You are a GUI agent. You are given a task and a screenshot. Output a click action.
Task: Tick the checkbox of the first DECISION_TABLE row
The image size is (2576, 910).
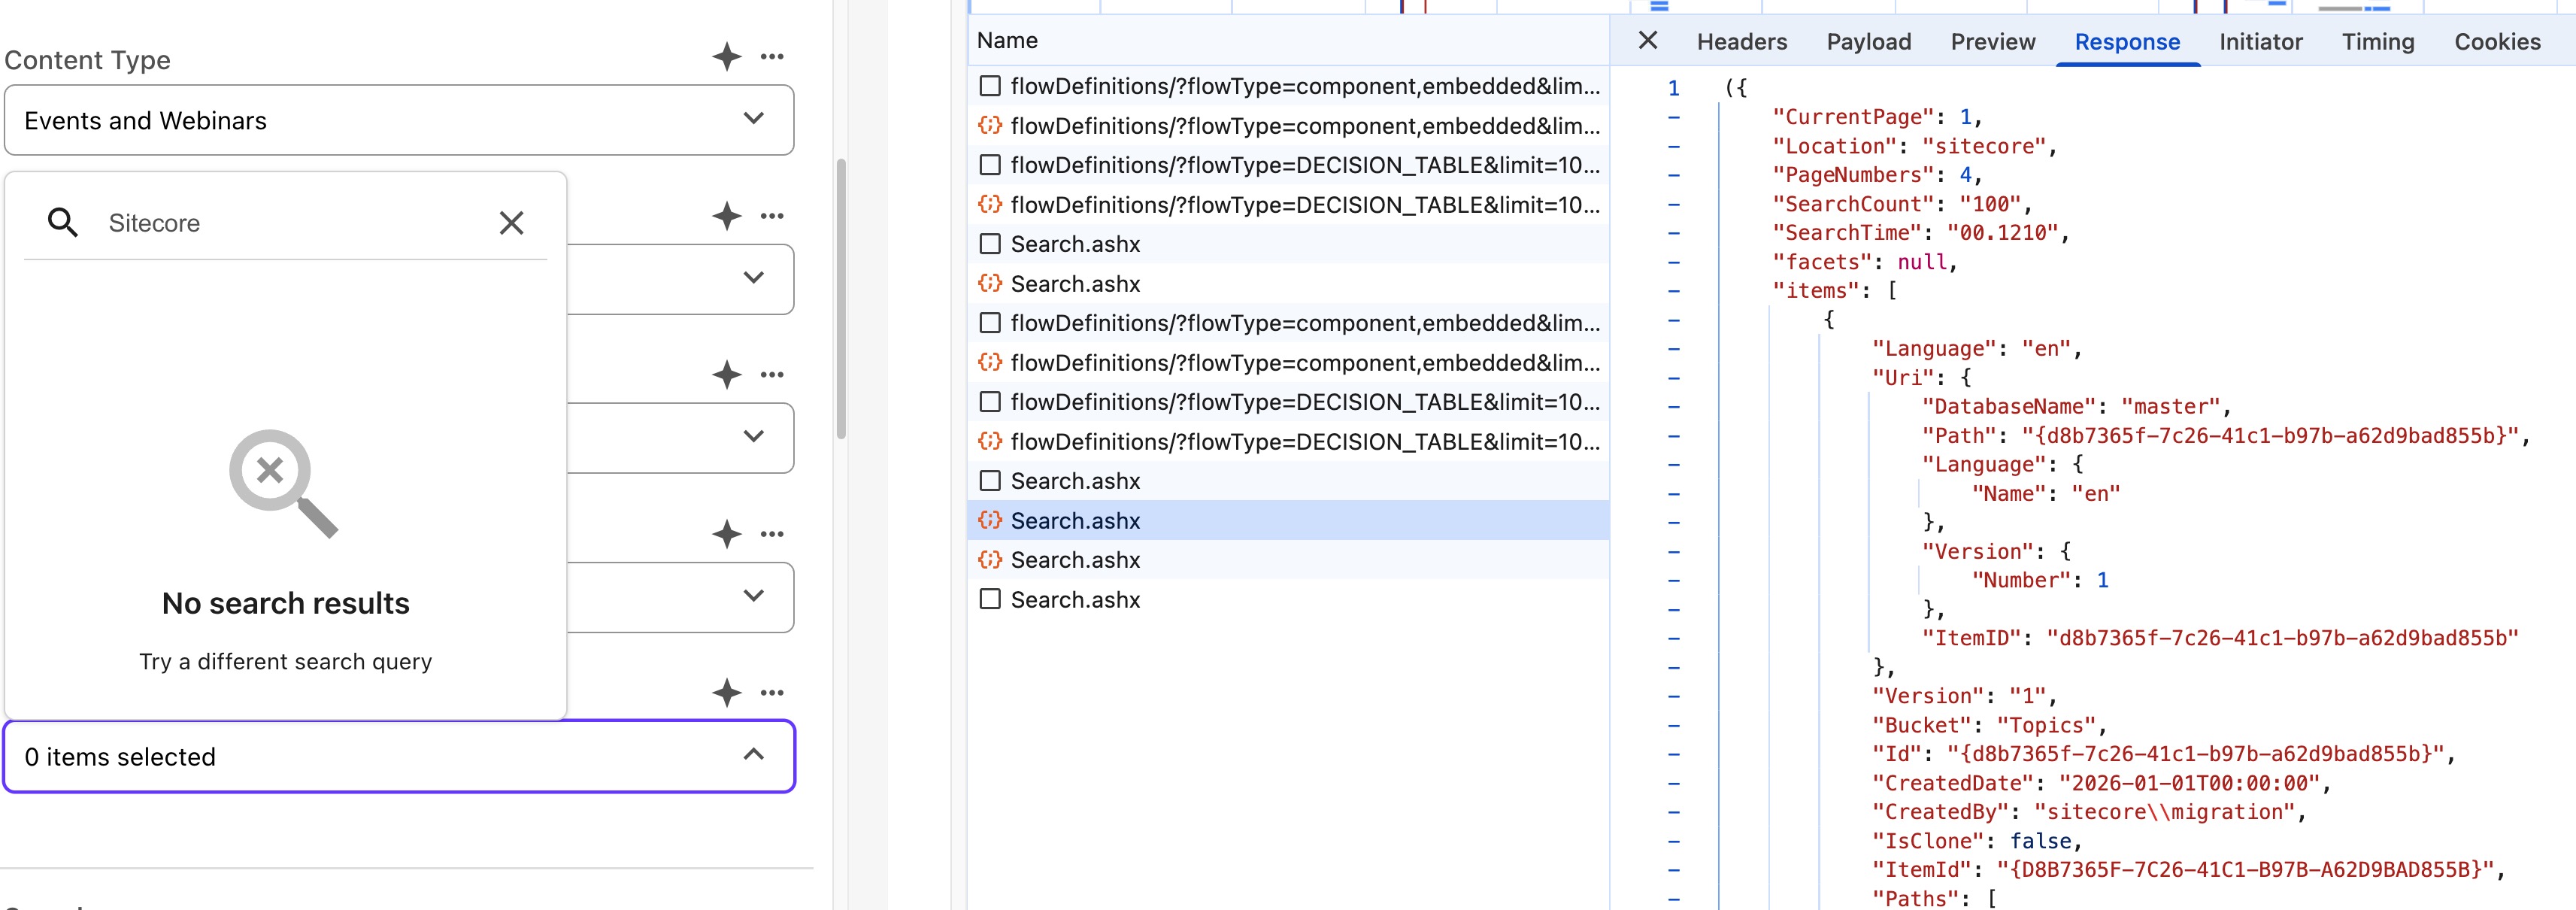990,165
